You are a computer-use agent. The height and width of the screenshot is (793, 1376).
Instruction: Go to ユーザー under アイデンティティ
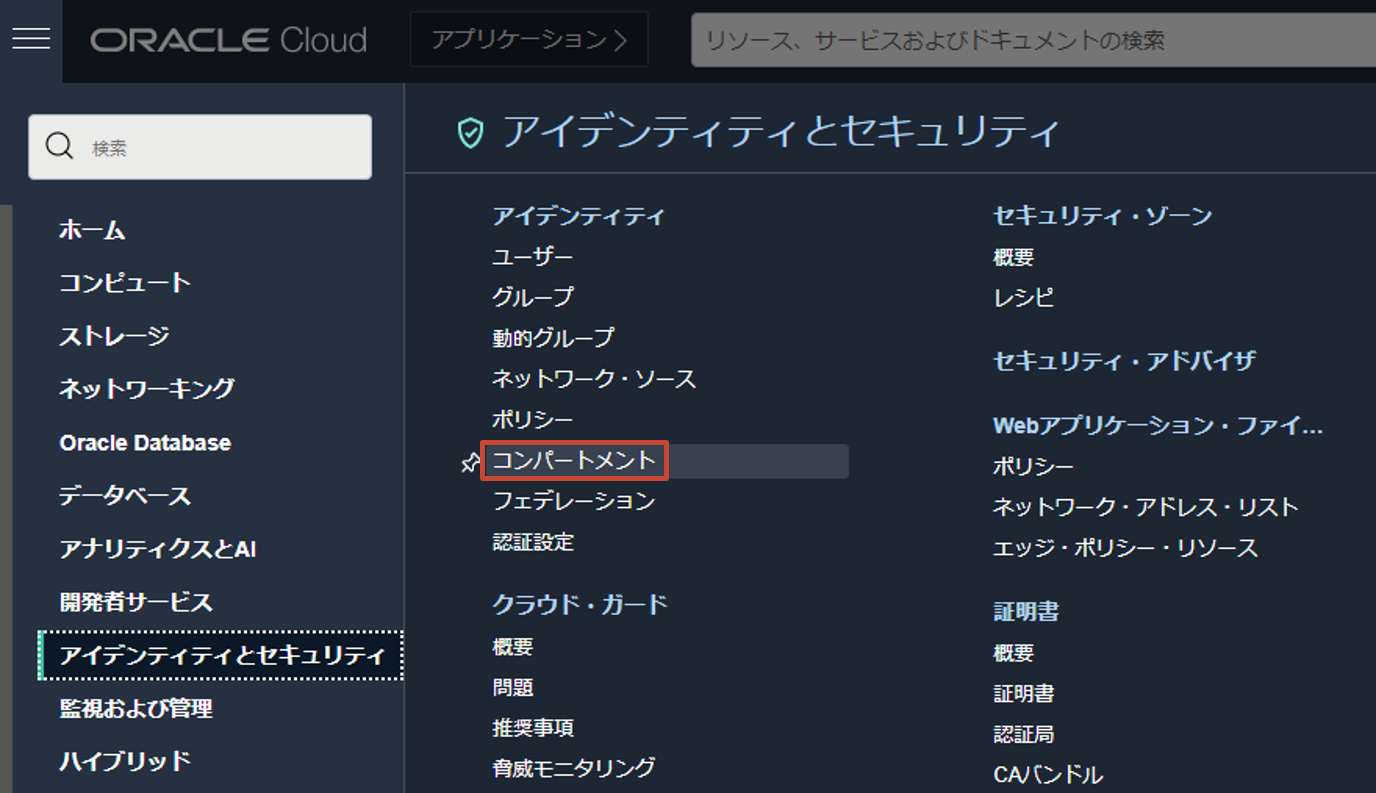[x=533, y=257]
